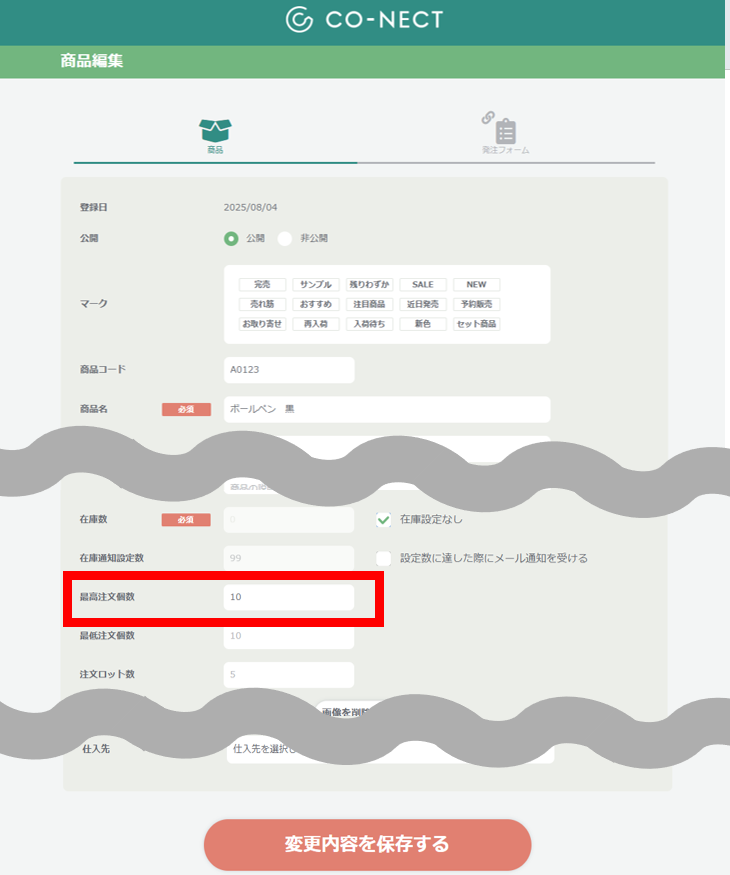Focus the 商品コード input field
730x875 pixels.
click(289, 370)
